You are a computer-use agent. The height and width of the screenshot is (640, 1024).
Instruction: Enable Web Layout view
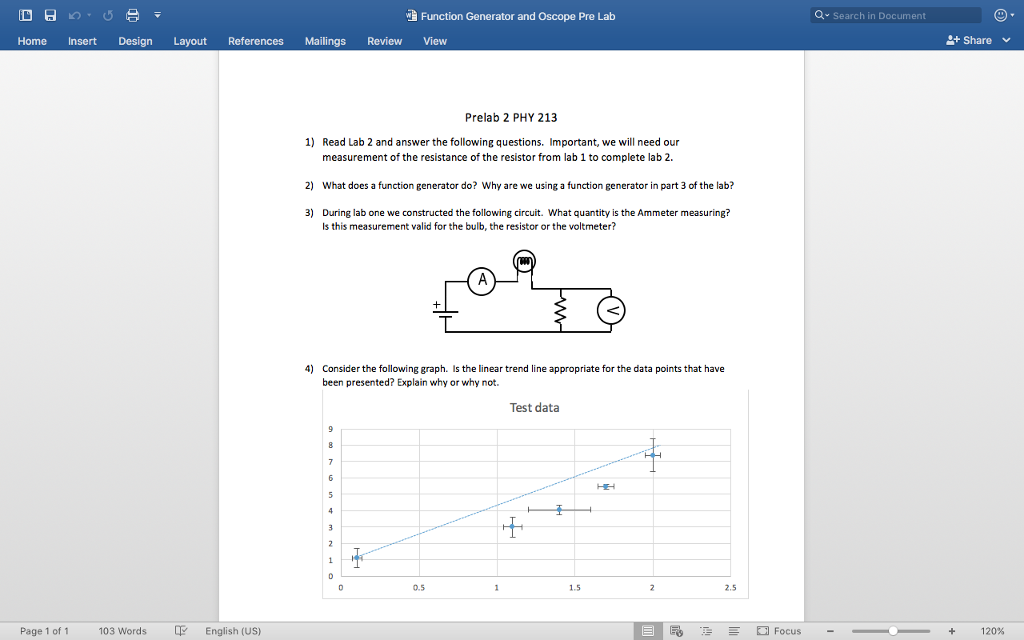point(676,631)
